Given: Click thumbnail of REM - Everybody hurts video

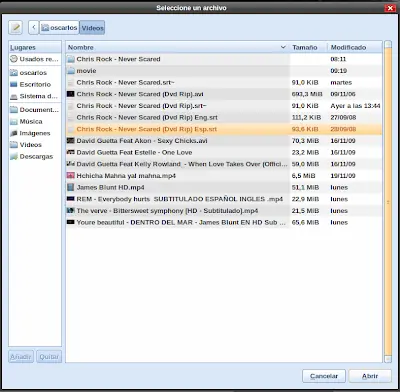Looking at the screenshot, I should [x=71, y=199].
